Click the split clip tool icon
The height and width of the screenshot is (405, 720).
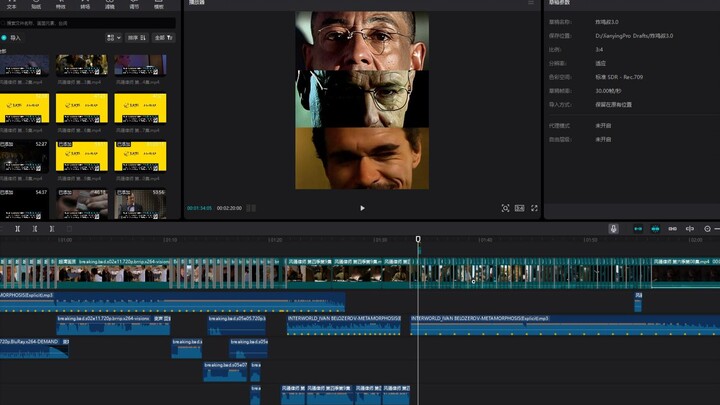click(x=17, y=228)
